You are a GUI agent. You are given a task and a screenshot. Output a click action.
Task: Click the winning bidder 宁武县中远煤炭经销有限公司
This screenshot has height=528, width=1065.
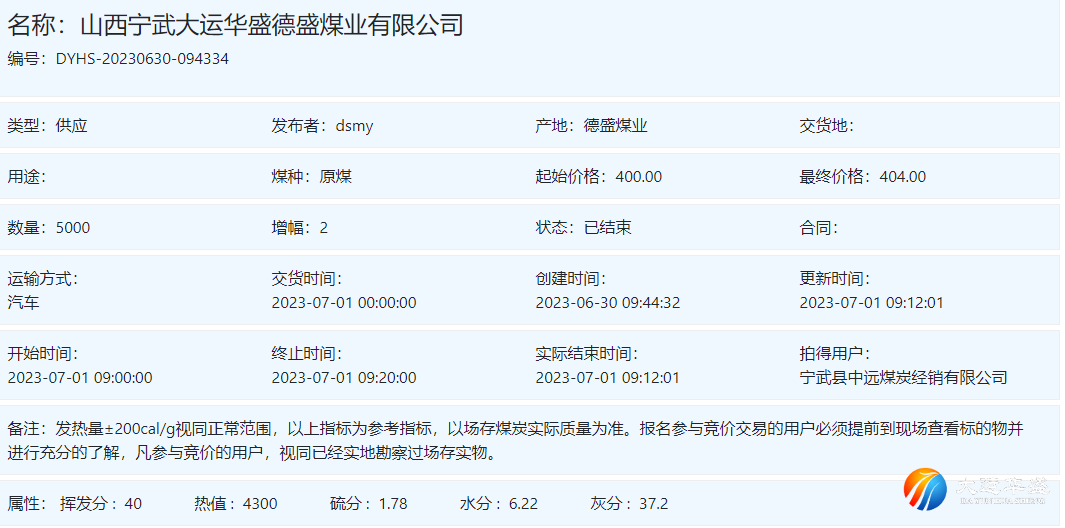903,378
